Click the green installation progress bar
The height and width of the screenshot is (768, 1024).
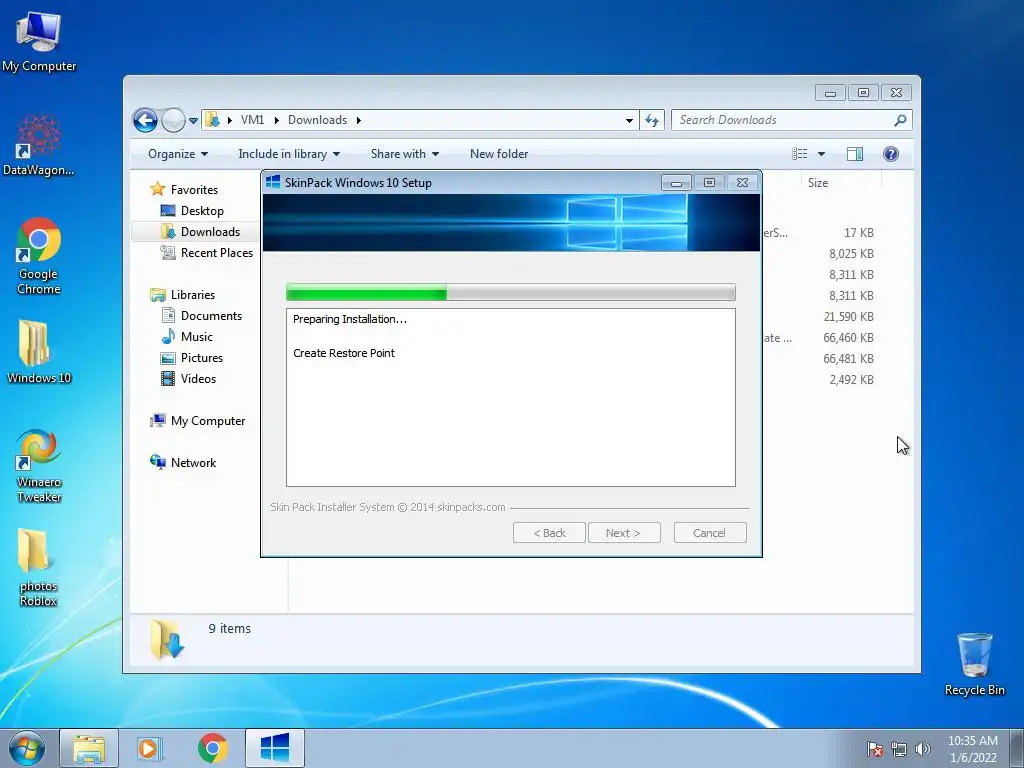pos(511,292)
